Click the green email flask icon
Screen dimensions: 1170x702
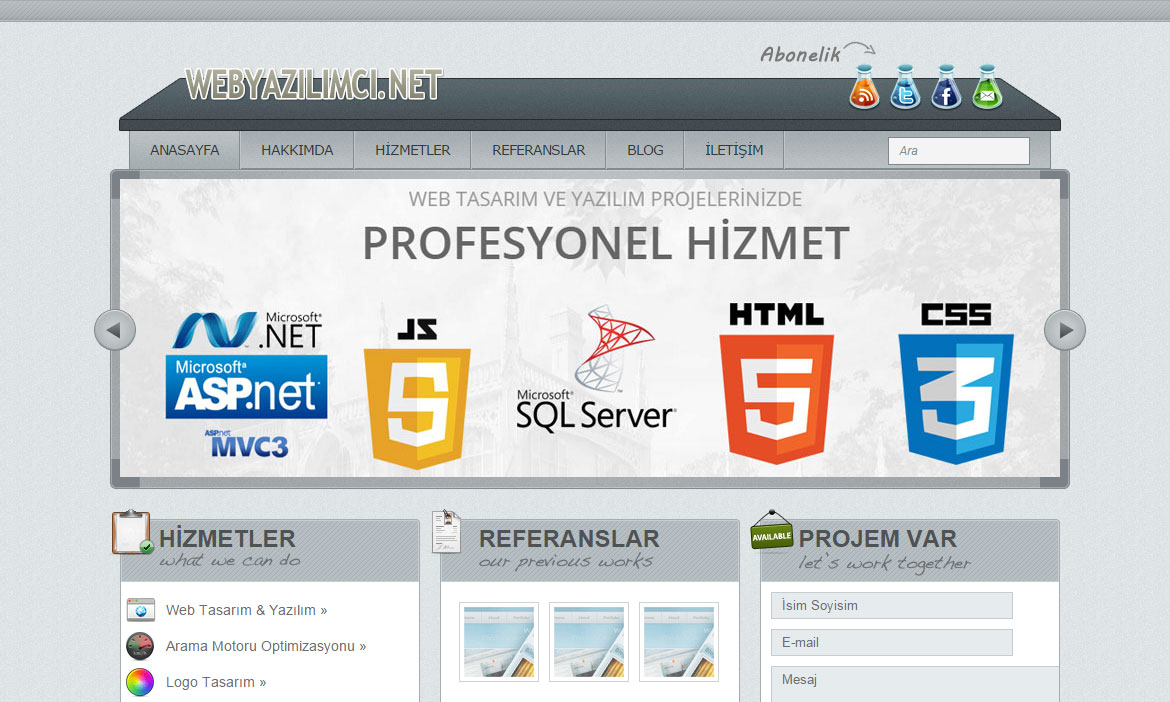[986, 87]
